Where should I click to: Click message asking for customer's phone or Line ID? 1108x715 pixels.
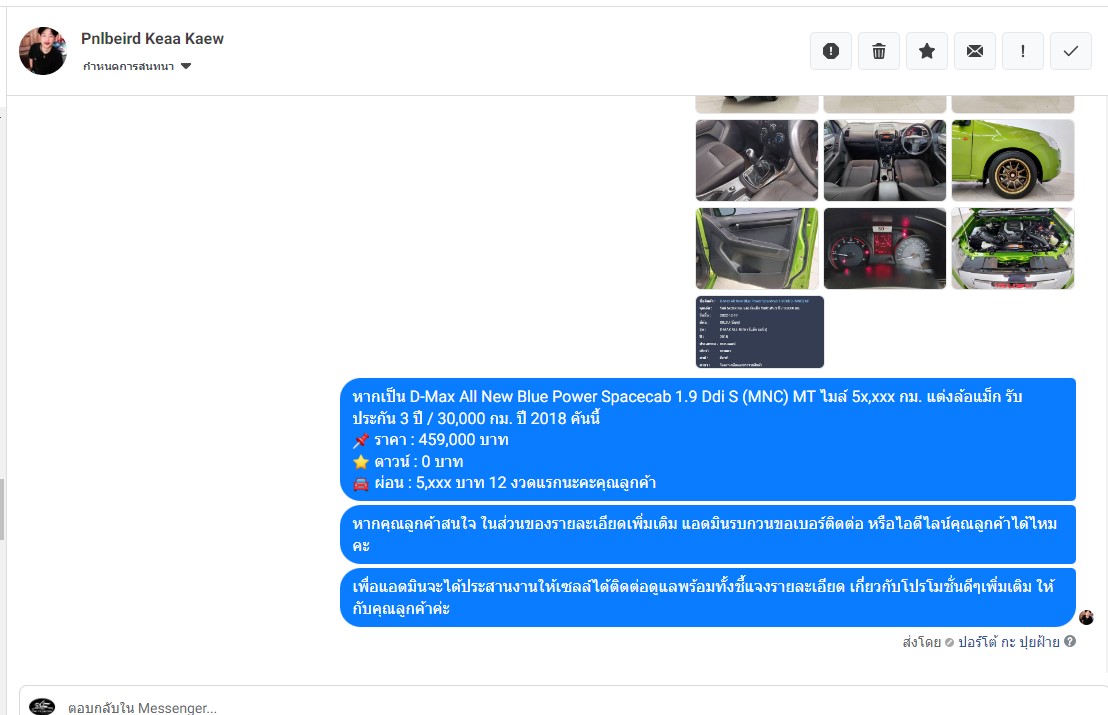click(x=708, y=535)
